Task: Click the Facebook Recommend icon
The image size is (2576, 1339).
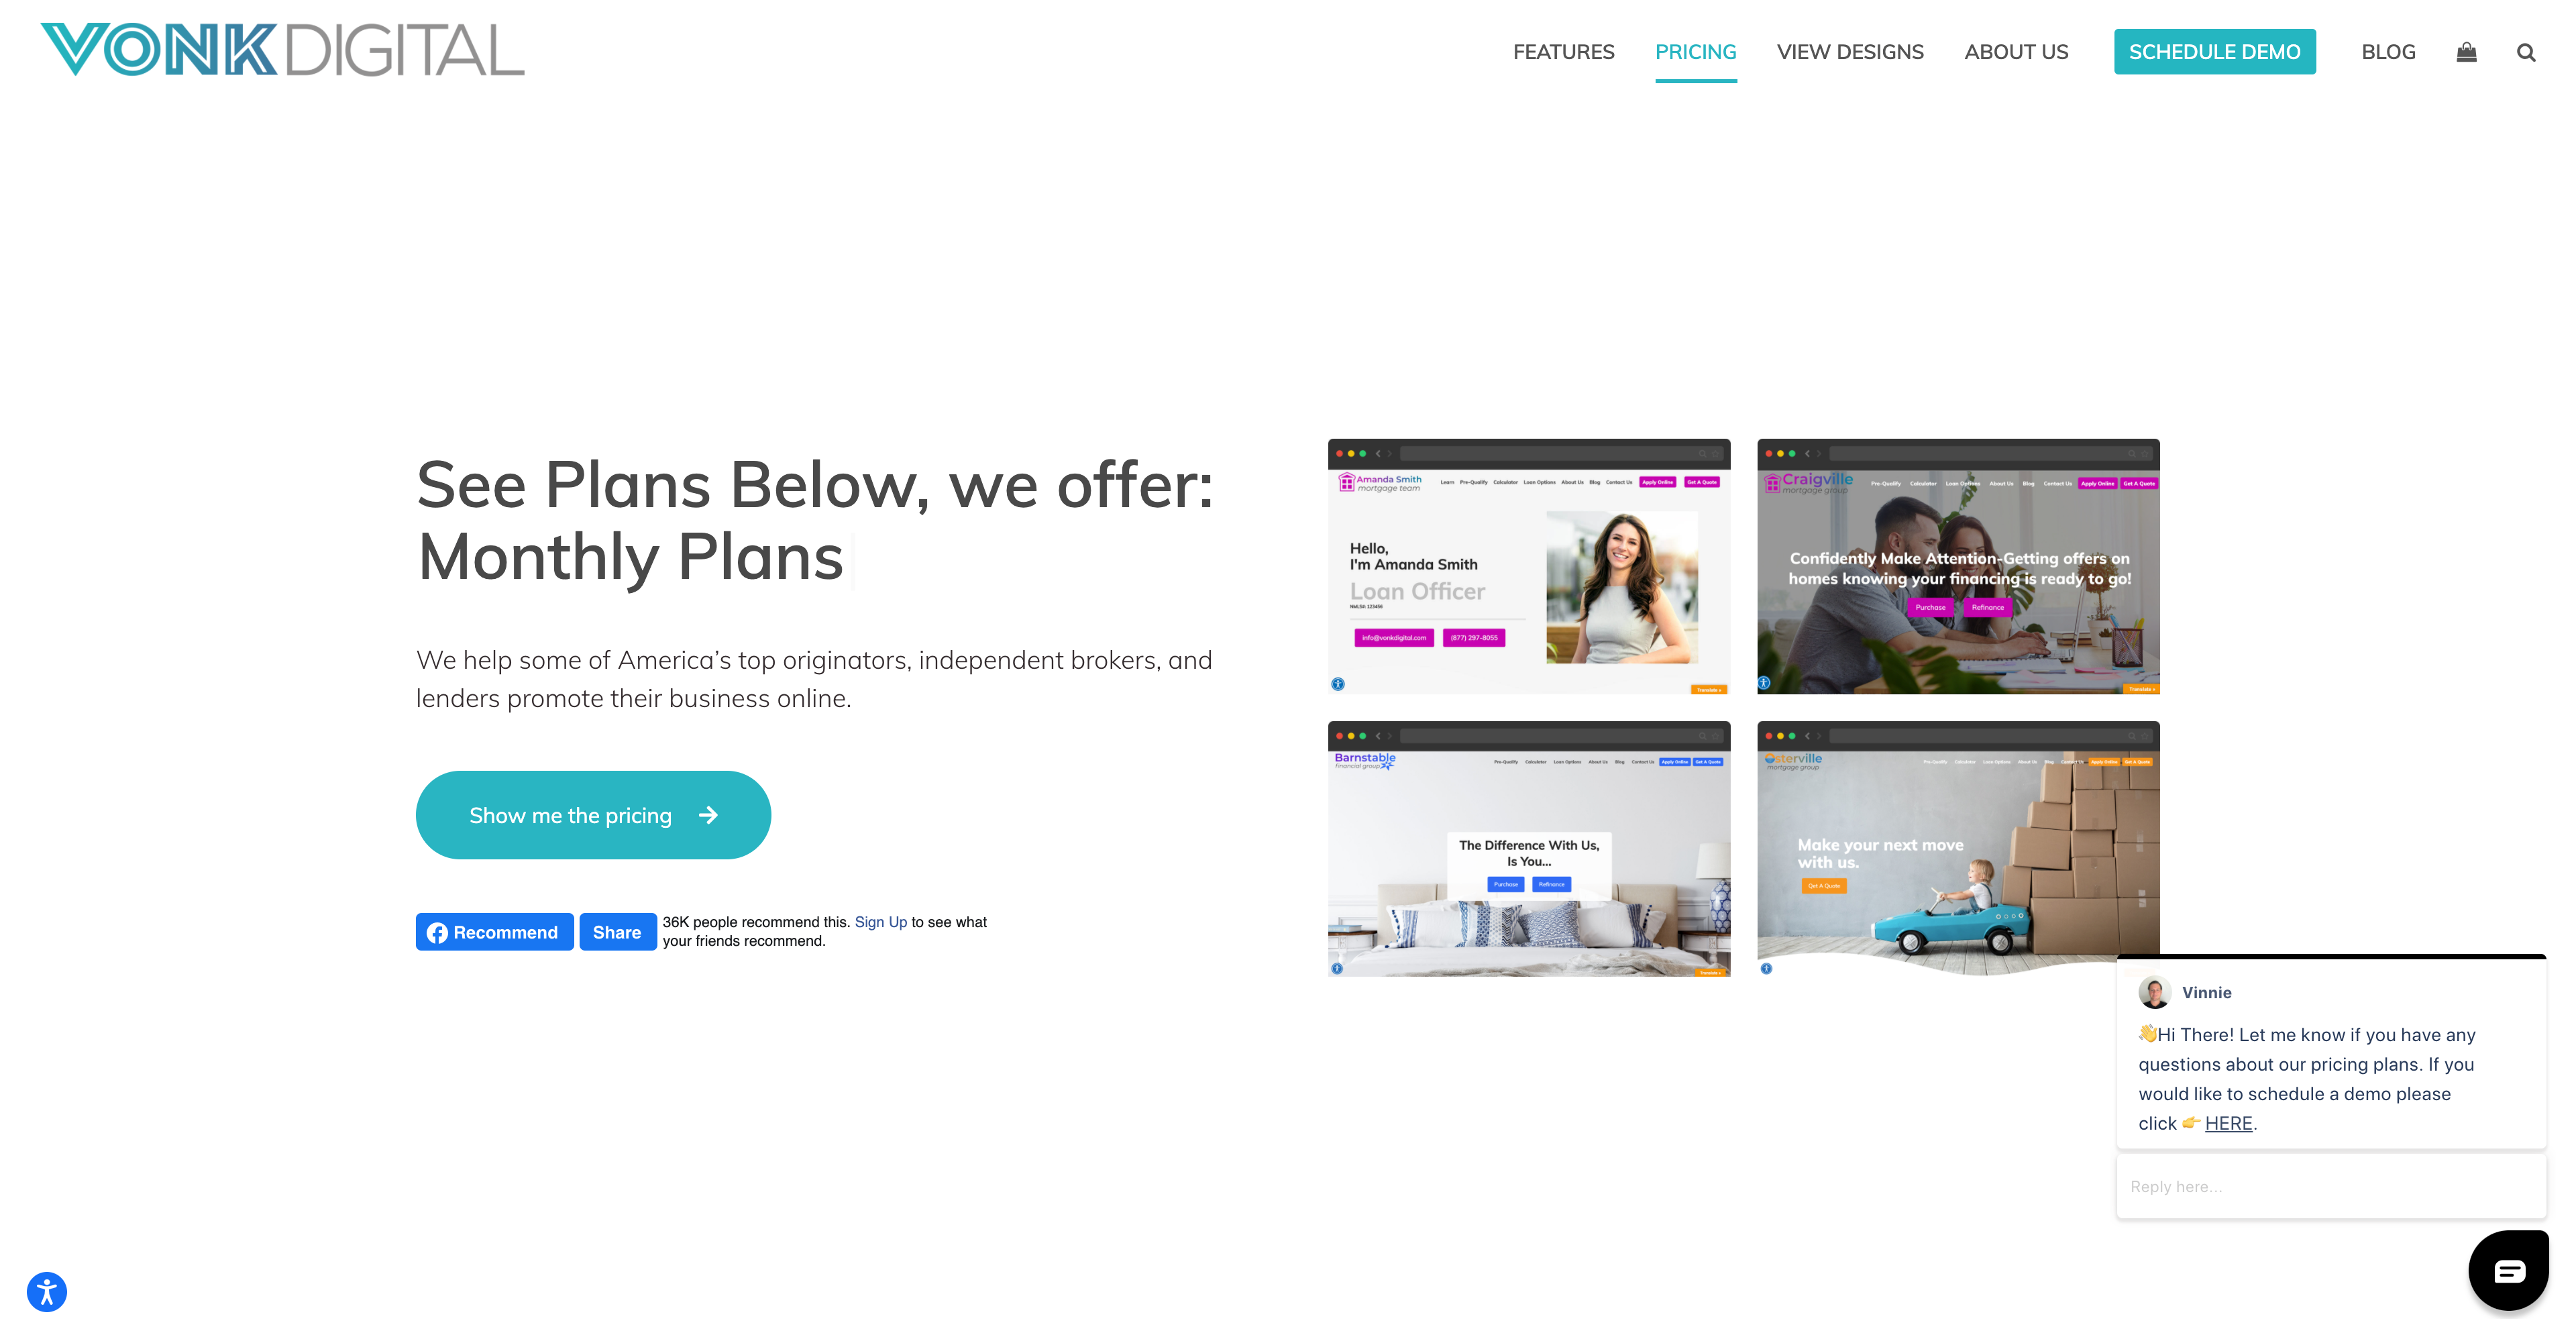Action: [496, 930]
